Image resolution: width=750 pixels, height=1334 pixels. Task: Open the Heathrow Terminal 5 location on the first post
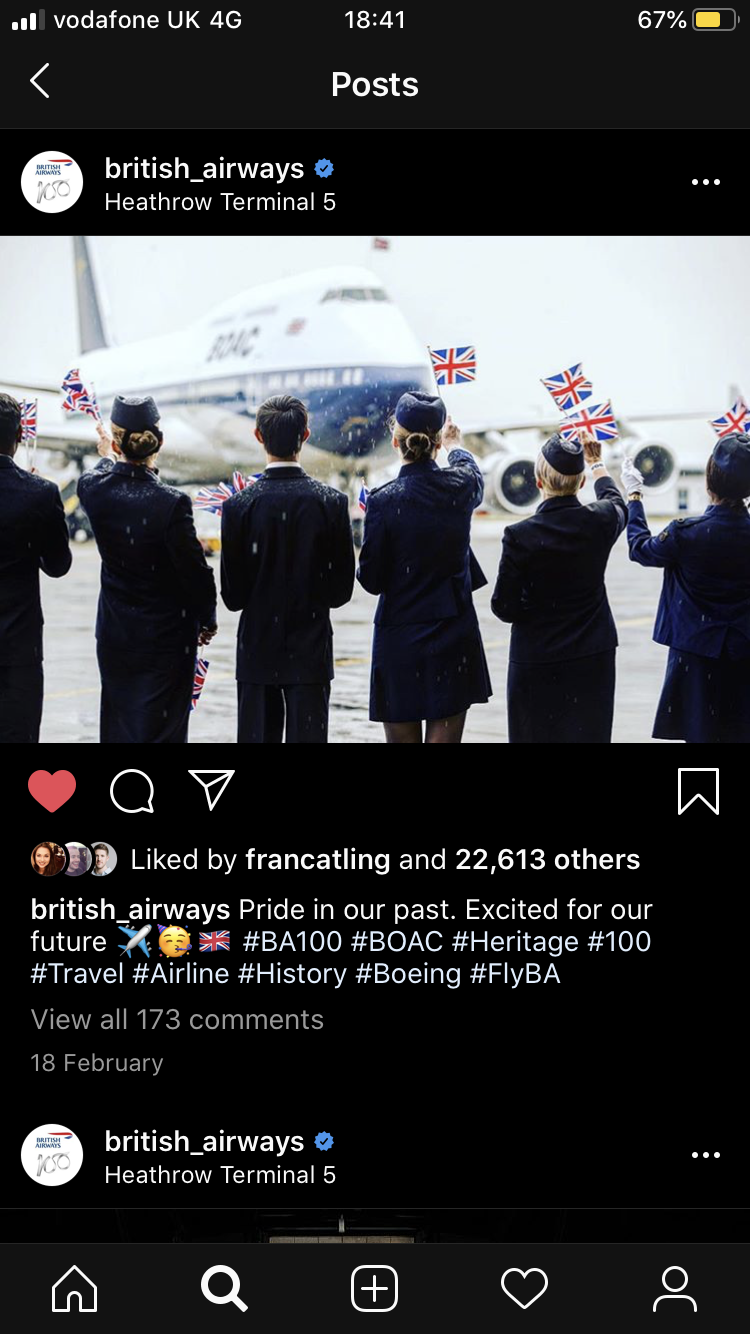(x=220, y=202)
